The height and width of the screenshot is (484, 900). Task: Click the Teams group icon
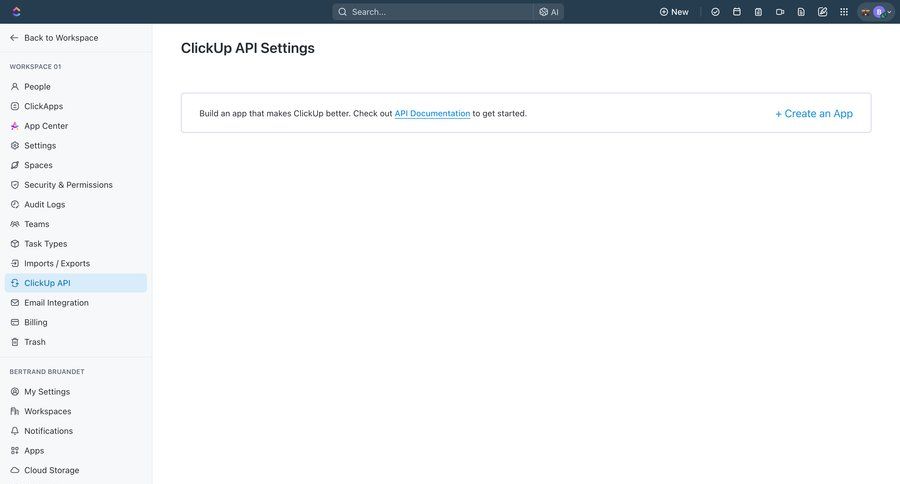[15, 224]
